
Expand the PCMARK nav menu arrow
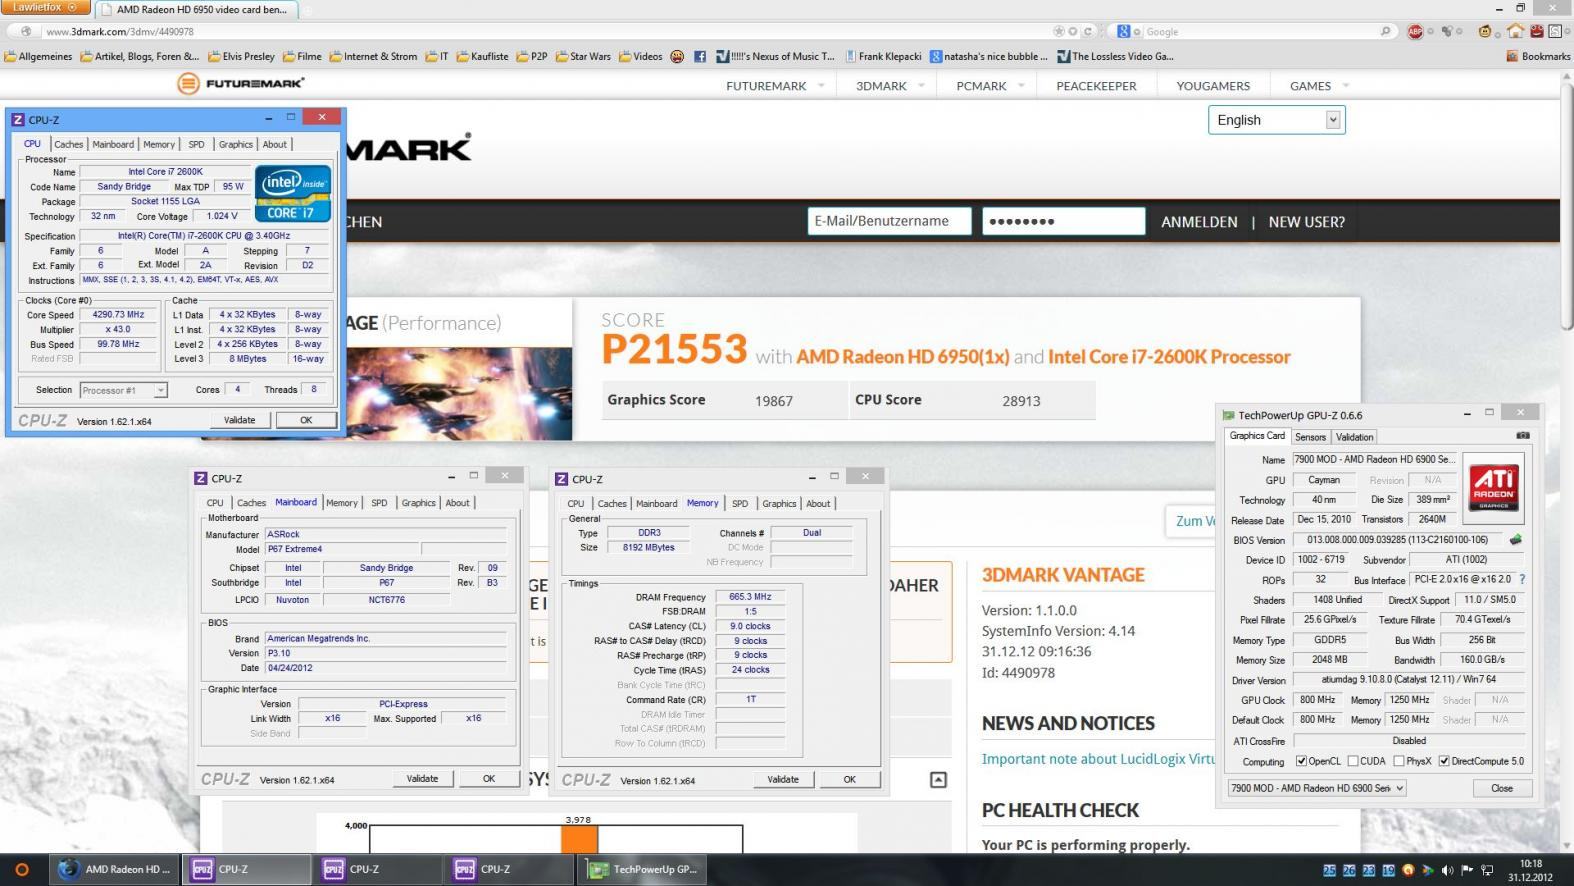point(1021,85)
